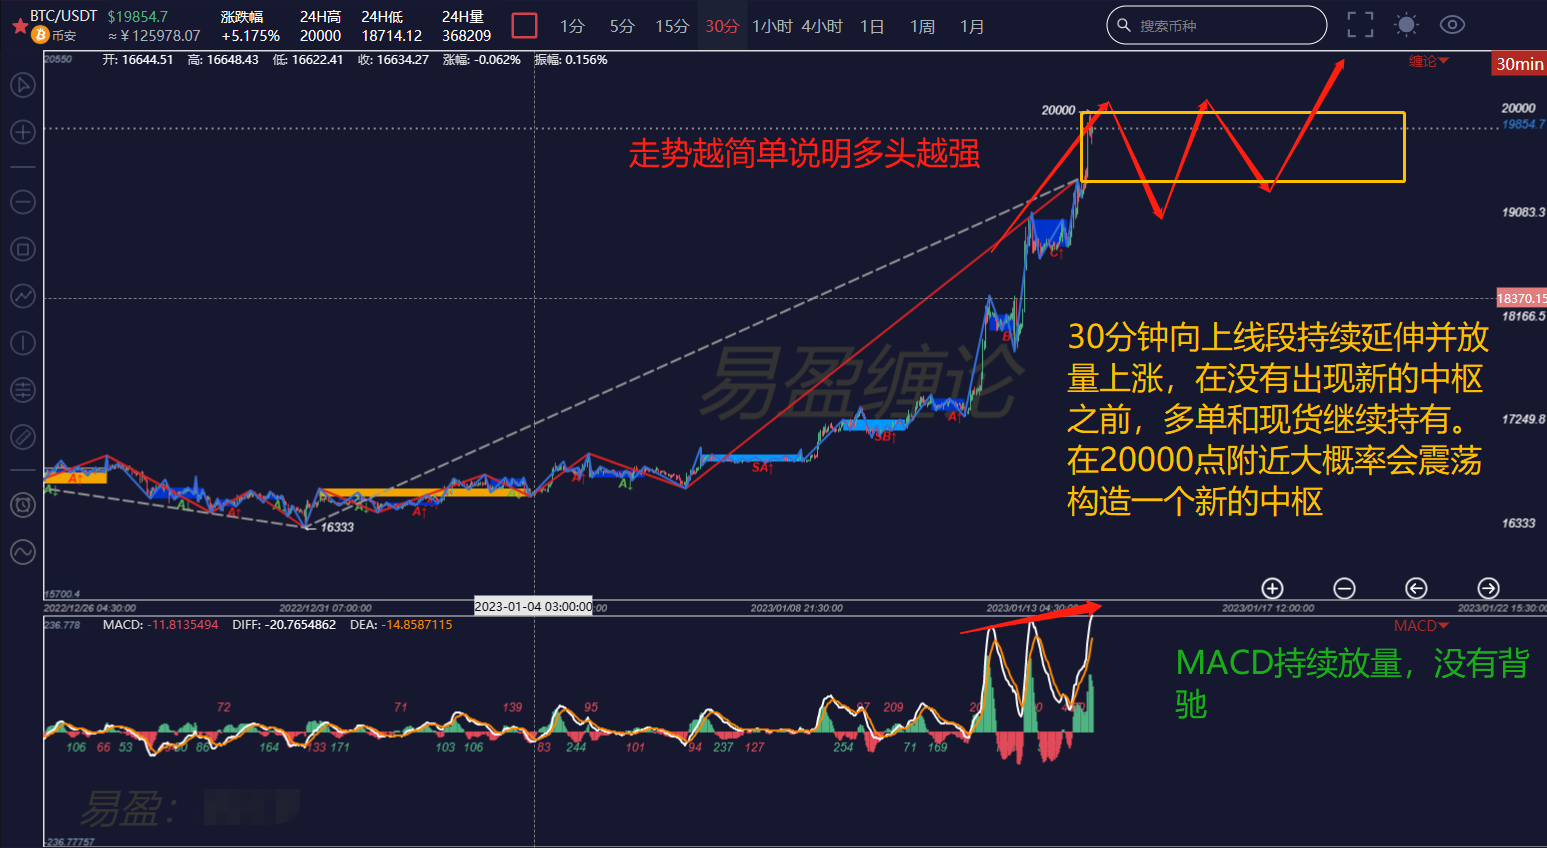
Task: Select the vertical line drawing tool
Action: click(x=22, y=343)
